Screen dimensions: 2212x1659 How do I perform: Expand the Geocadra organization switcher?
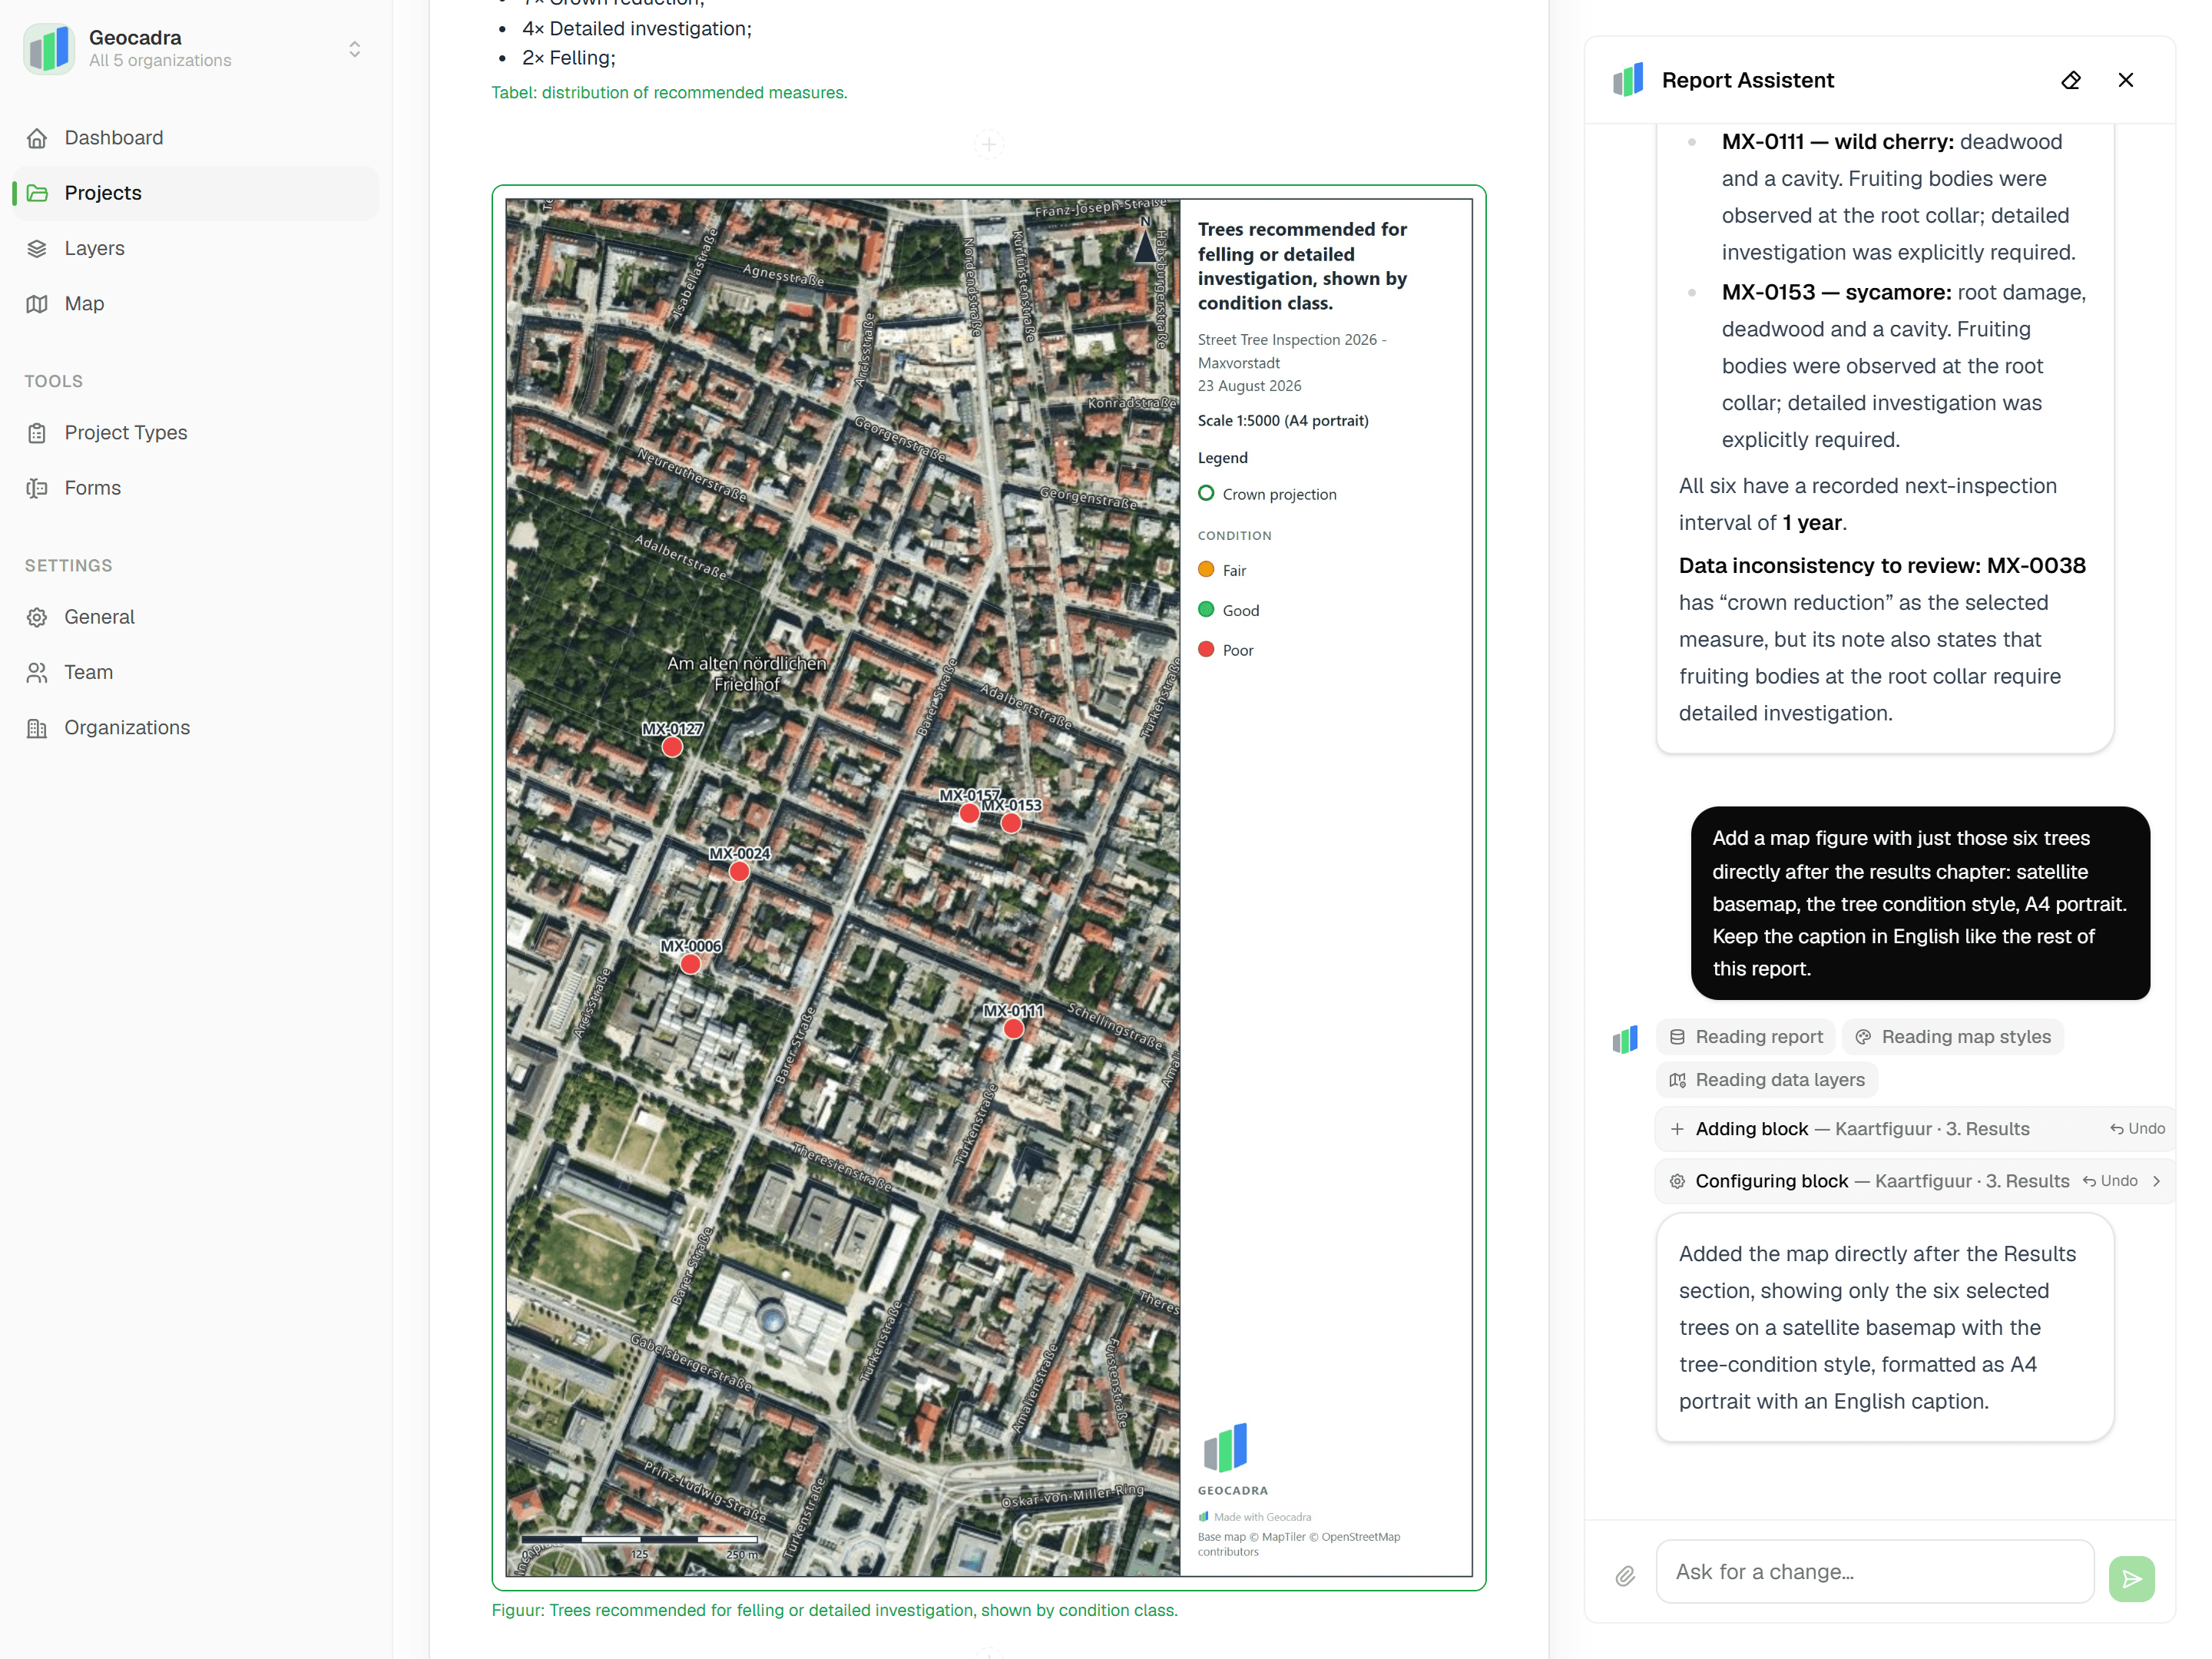point(354,49)
